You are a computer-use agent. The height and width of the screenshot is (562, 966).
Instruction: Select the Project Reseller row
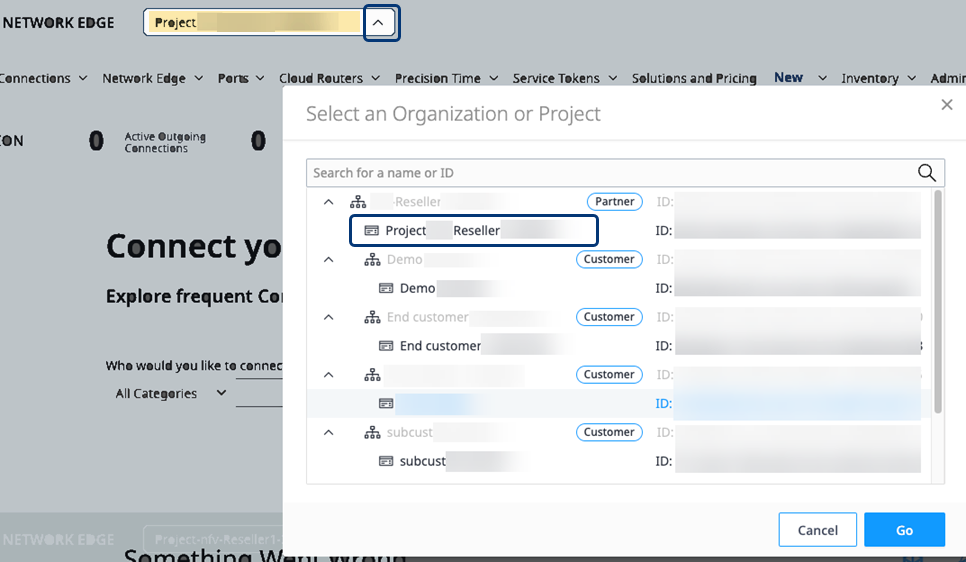[474, 230]
